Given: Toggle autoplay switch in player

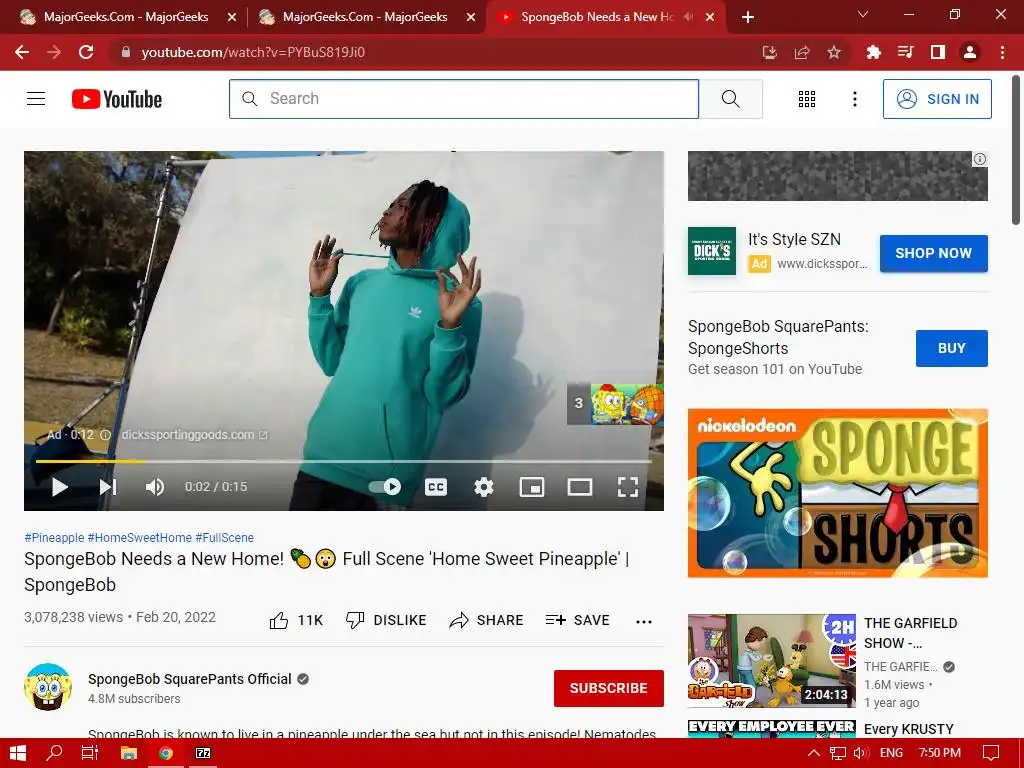Looking at the screenshot, I should click(x=385, y=487).
